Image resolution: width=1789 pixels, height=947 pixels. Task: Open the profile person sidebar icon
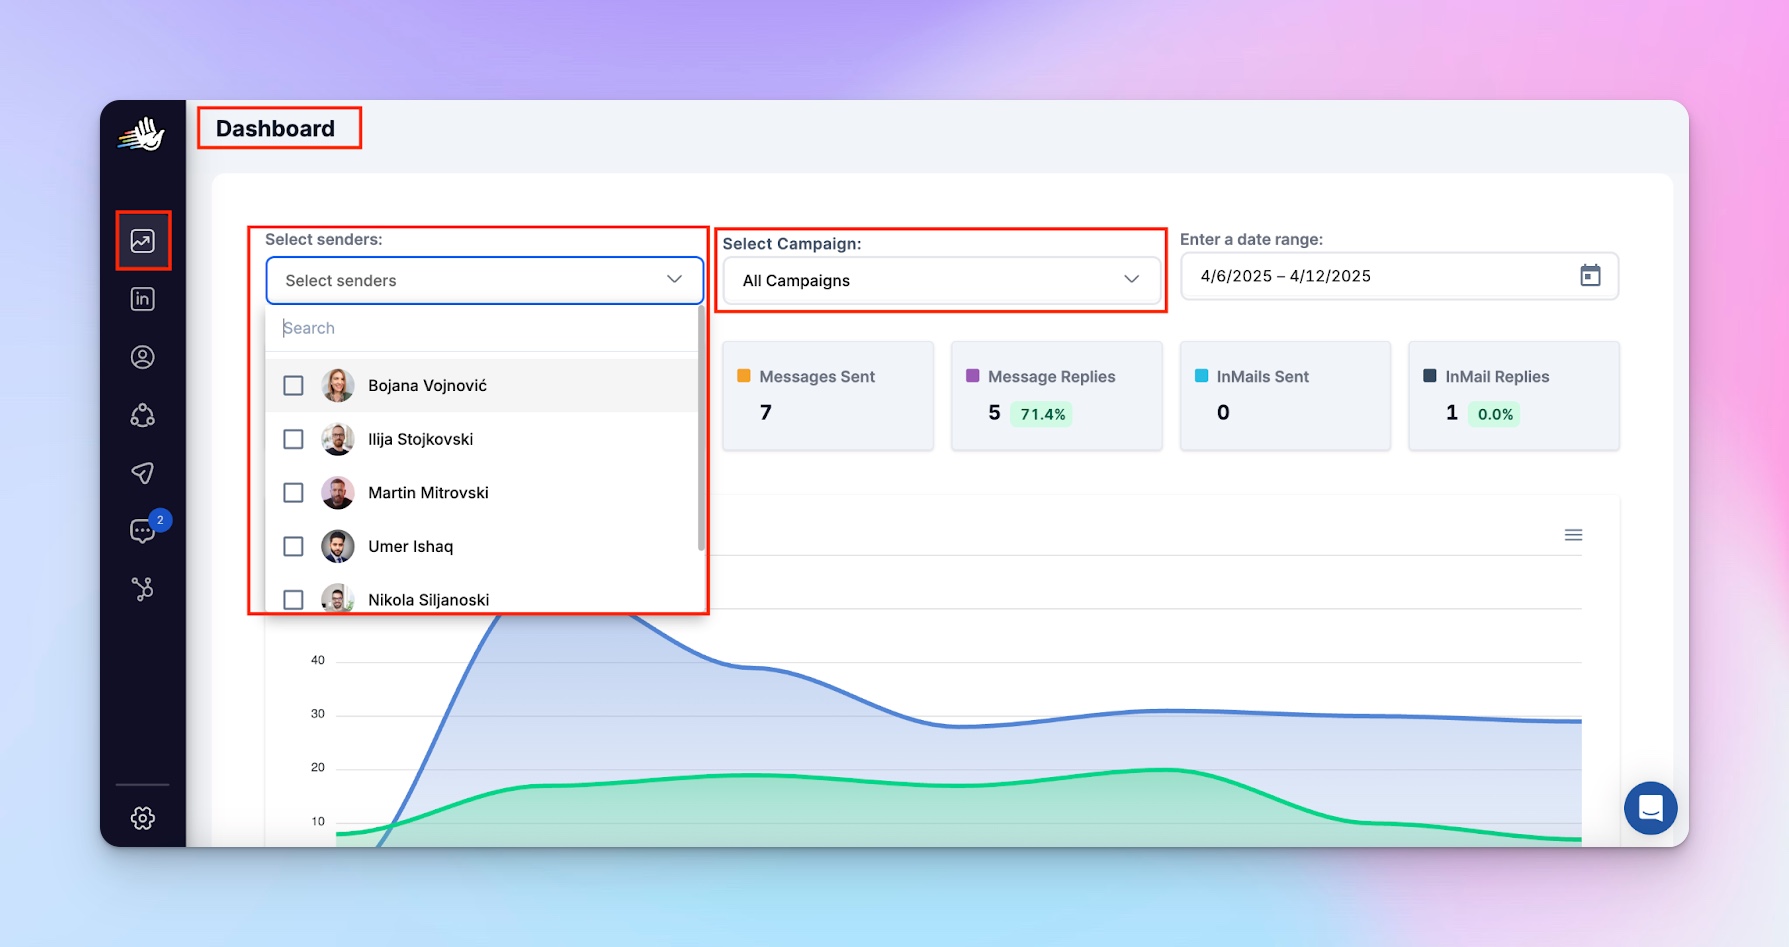pos(143,357)
